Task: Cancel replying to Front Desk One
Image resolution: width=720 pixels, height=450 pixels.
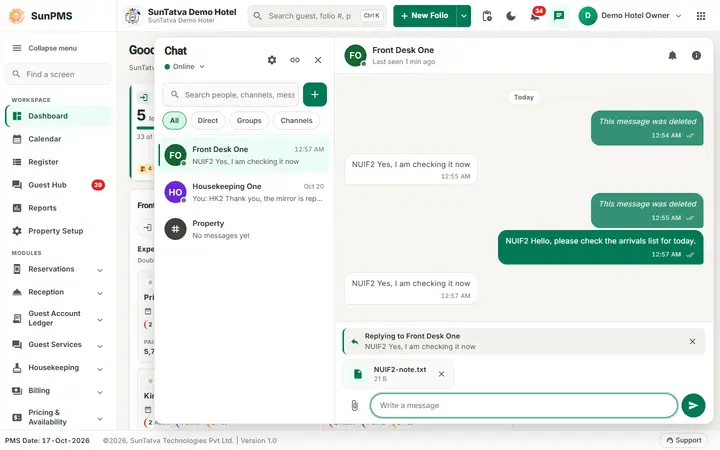Action: point(692,342)
